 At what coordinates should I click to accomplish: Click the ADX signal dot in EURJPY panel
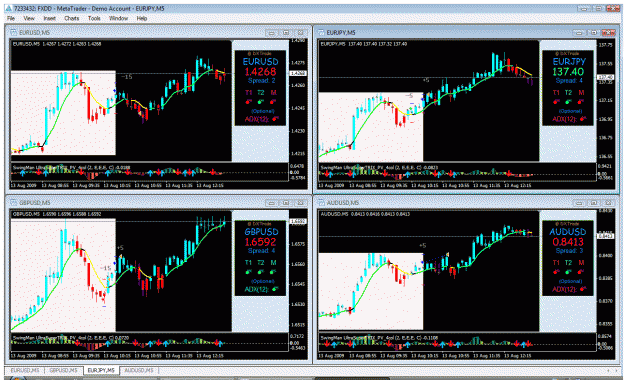coord(583,119)
